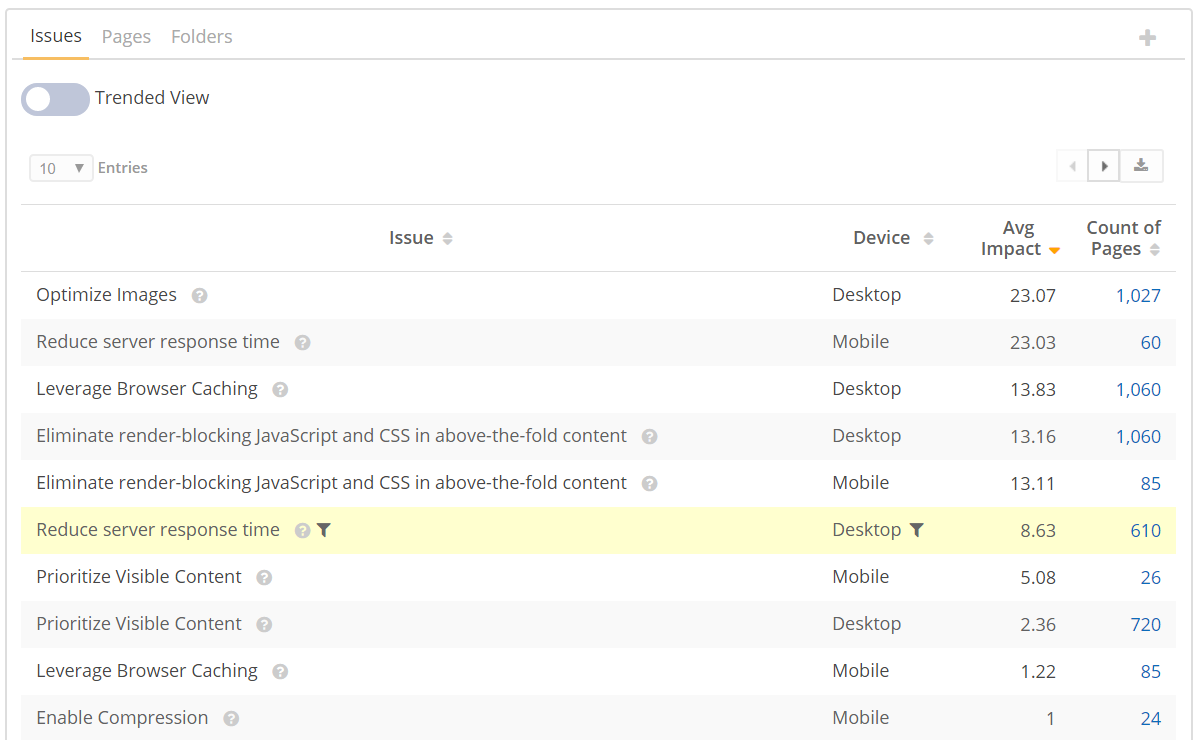The height and width of the screenshot is (740, 1202).
Task: Select the Optimize Images issue name
Action: (106, 295)
